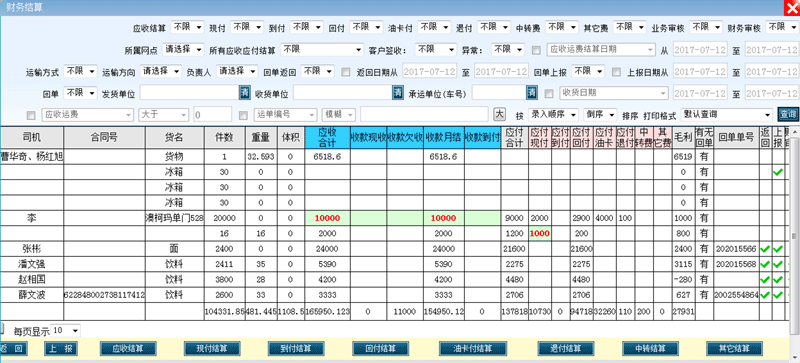Open the 应收结算 dropdown
Screen dimensions: 800x363
[x=187, y=27]
